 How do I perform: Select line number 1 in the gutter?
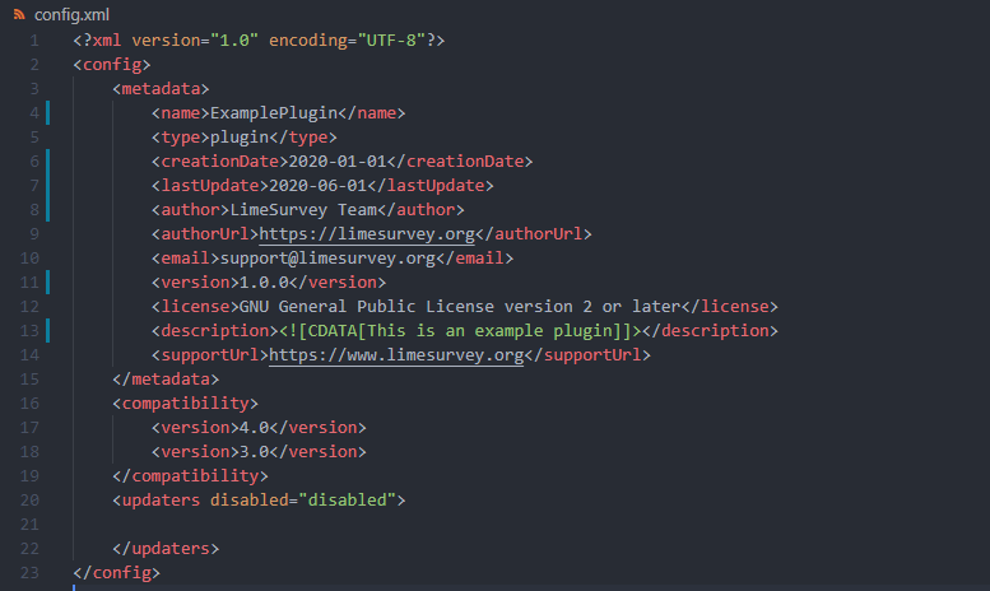click(34, 41)
